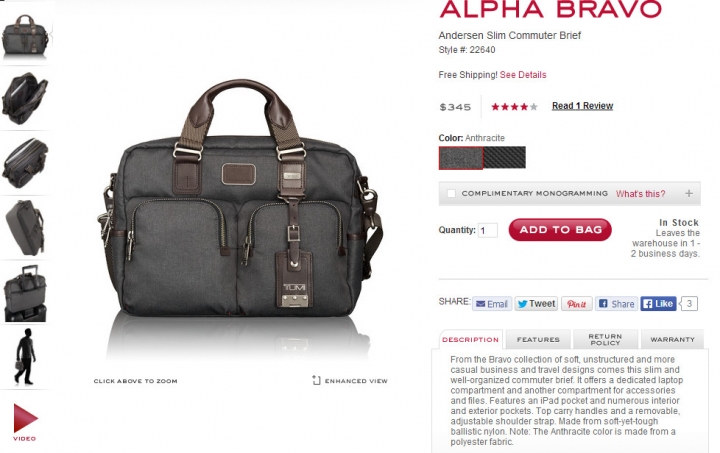The image size is (720, 453).
Task: Like the product on Facebook
Action: coord(658,304)
